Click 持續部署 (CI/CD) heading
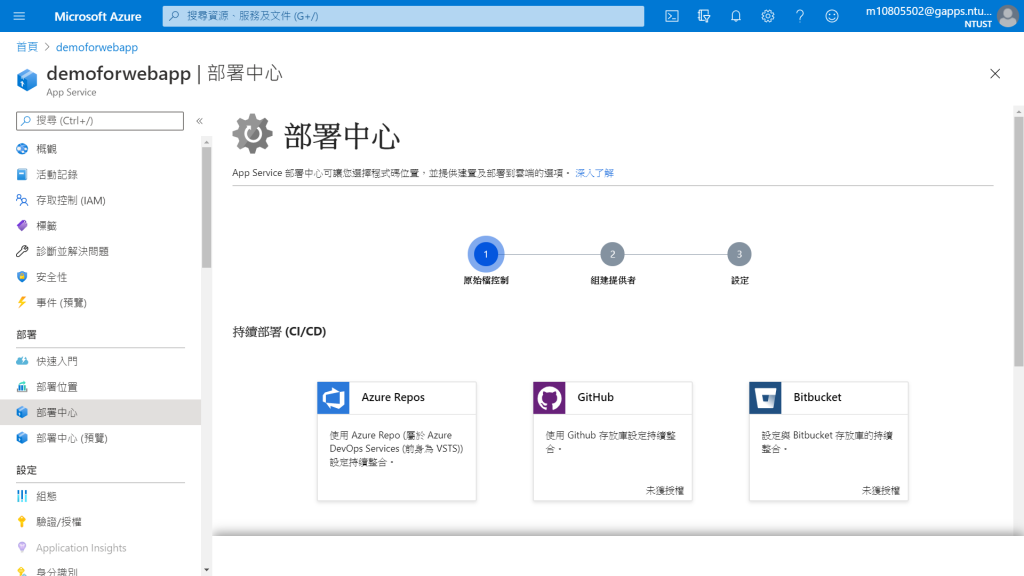Viewport: 1024px width, 576px height. [x=280, y=332]
